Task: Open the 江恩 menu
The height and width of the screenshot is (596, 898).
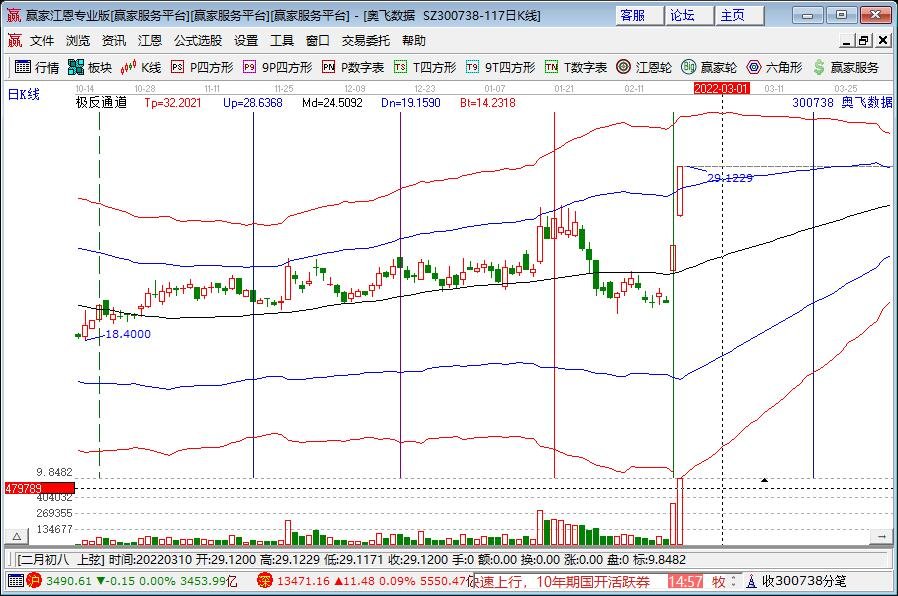Action: click(x=150, y=41)
